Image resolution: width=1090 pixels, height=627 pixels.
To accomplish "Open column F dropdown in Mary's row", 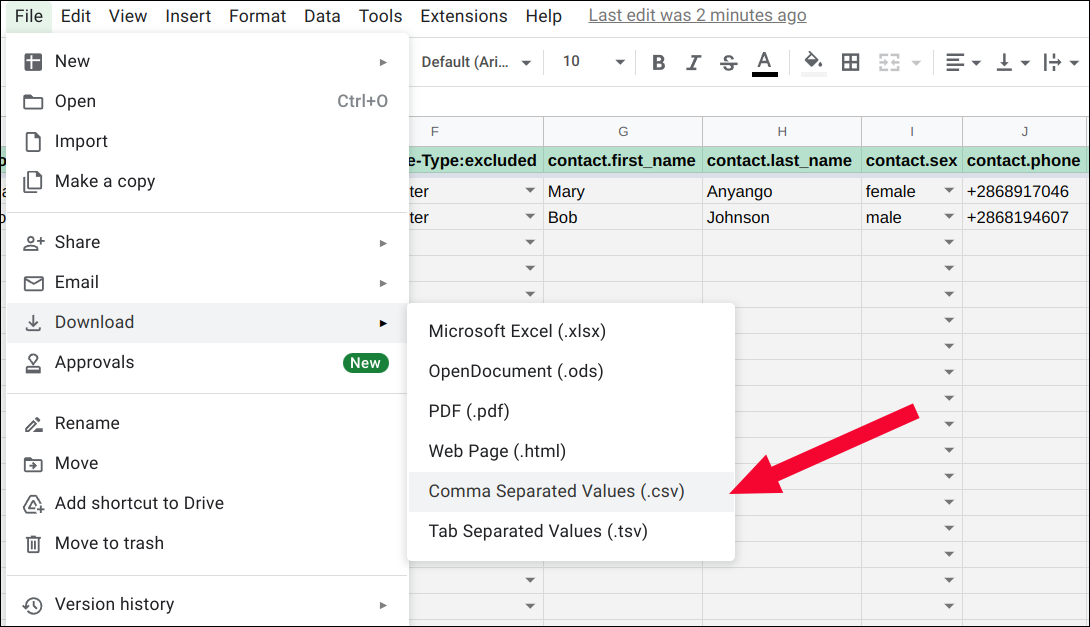I will (530, 190).
